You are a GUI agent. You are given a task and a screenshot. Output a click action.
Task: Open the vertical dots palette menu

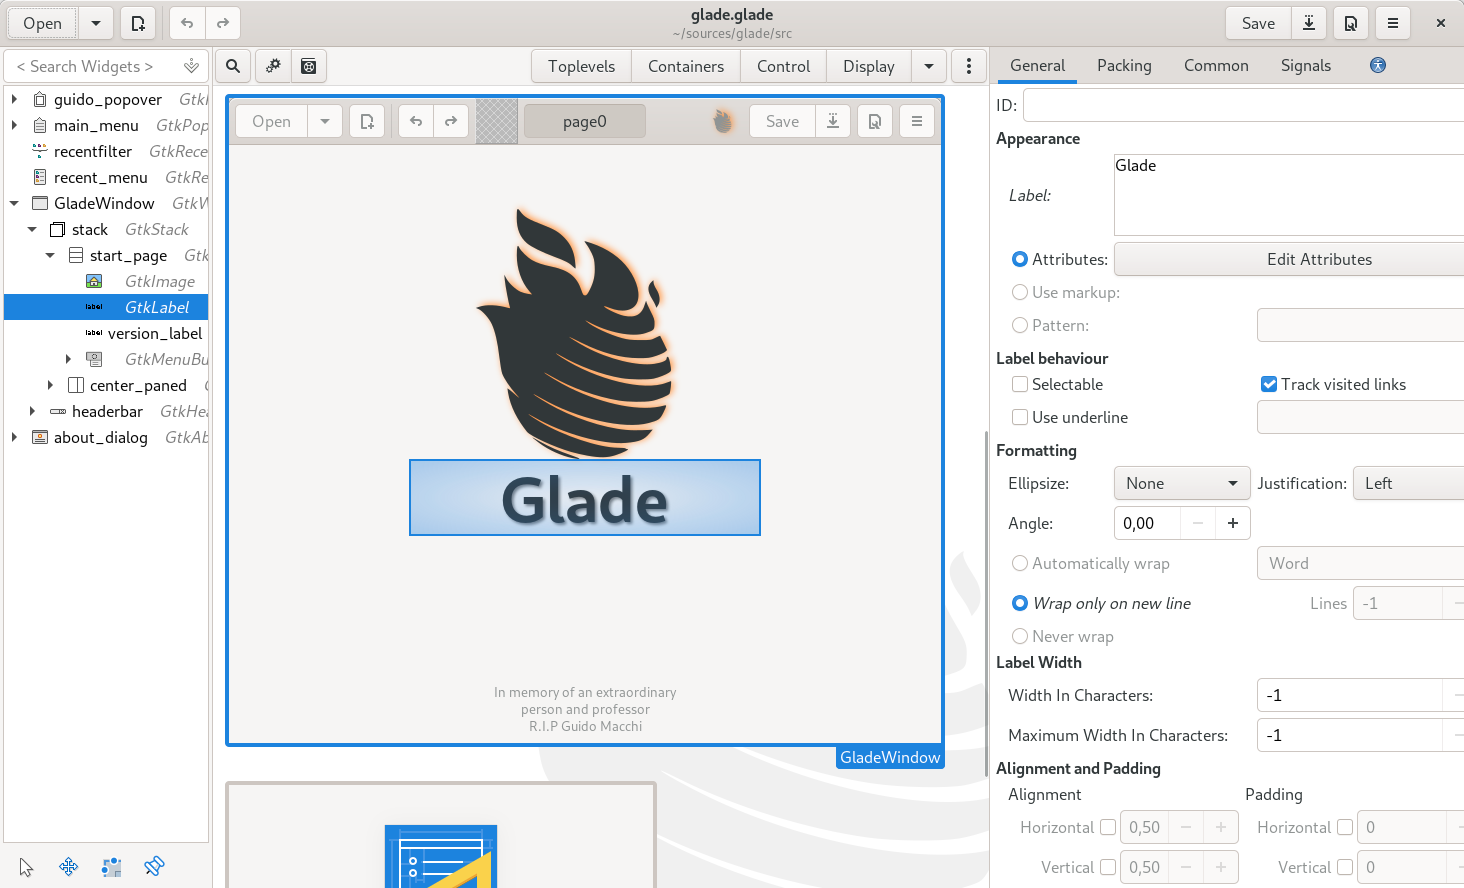[x=968, y=66]
